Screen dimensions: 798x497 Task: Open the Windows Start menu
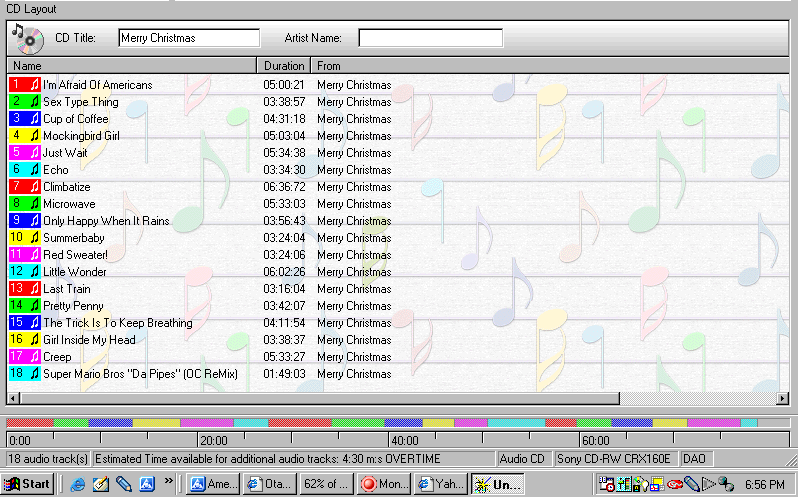point(27,484)
